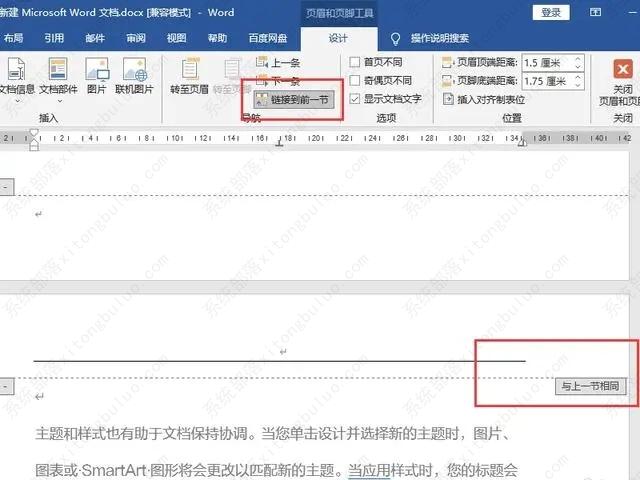640x480 pixels.
Task: Uncheck Show Document Text (显示文档文字)
Action: 355,99
